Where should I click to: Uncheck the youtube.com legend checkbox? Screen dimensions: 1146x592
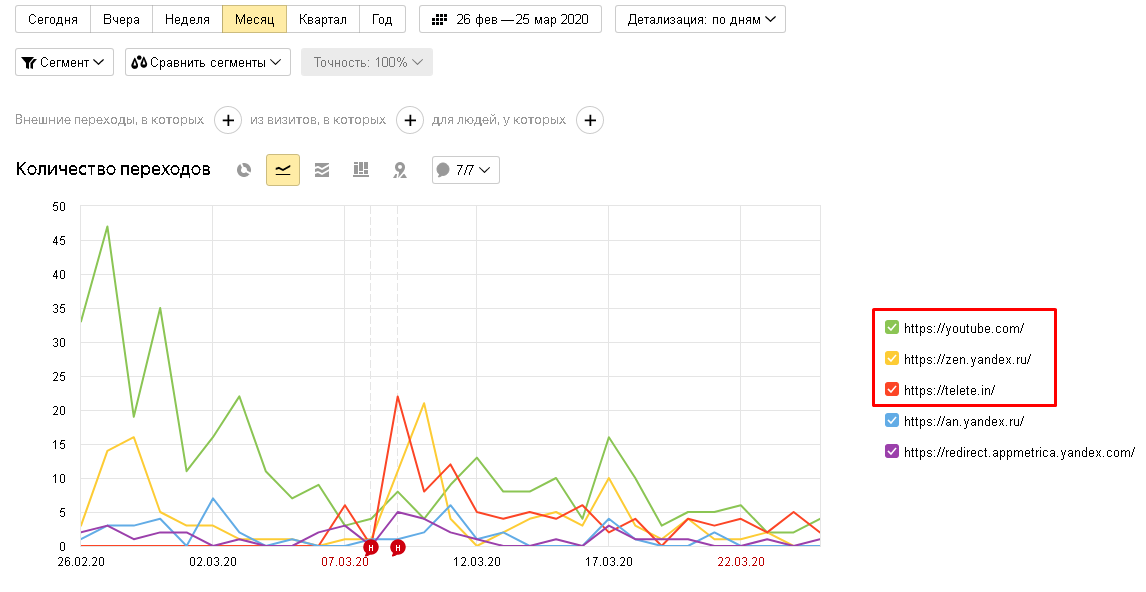point(892,327)
